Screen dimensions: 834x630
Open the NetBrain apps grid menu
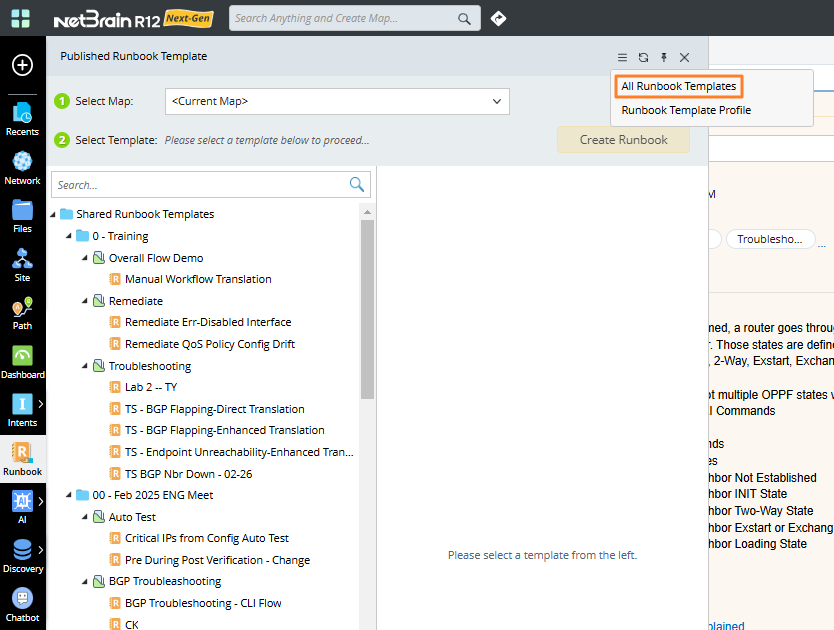[x=21, y=19]
